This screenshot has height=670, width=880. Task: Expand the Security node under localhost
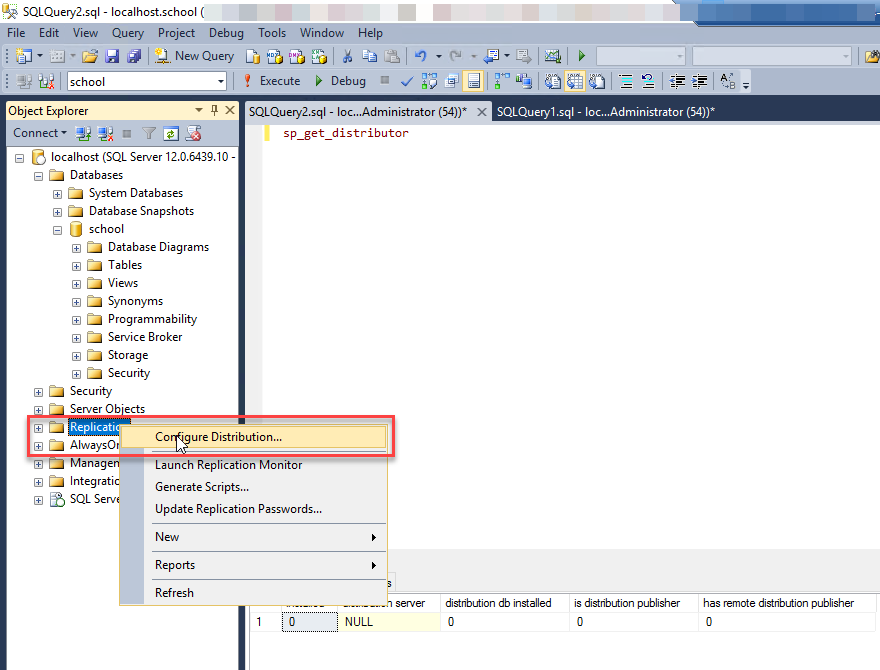point(39,391)
